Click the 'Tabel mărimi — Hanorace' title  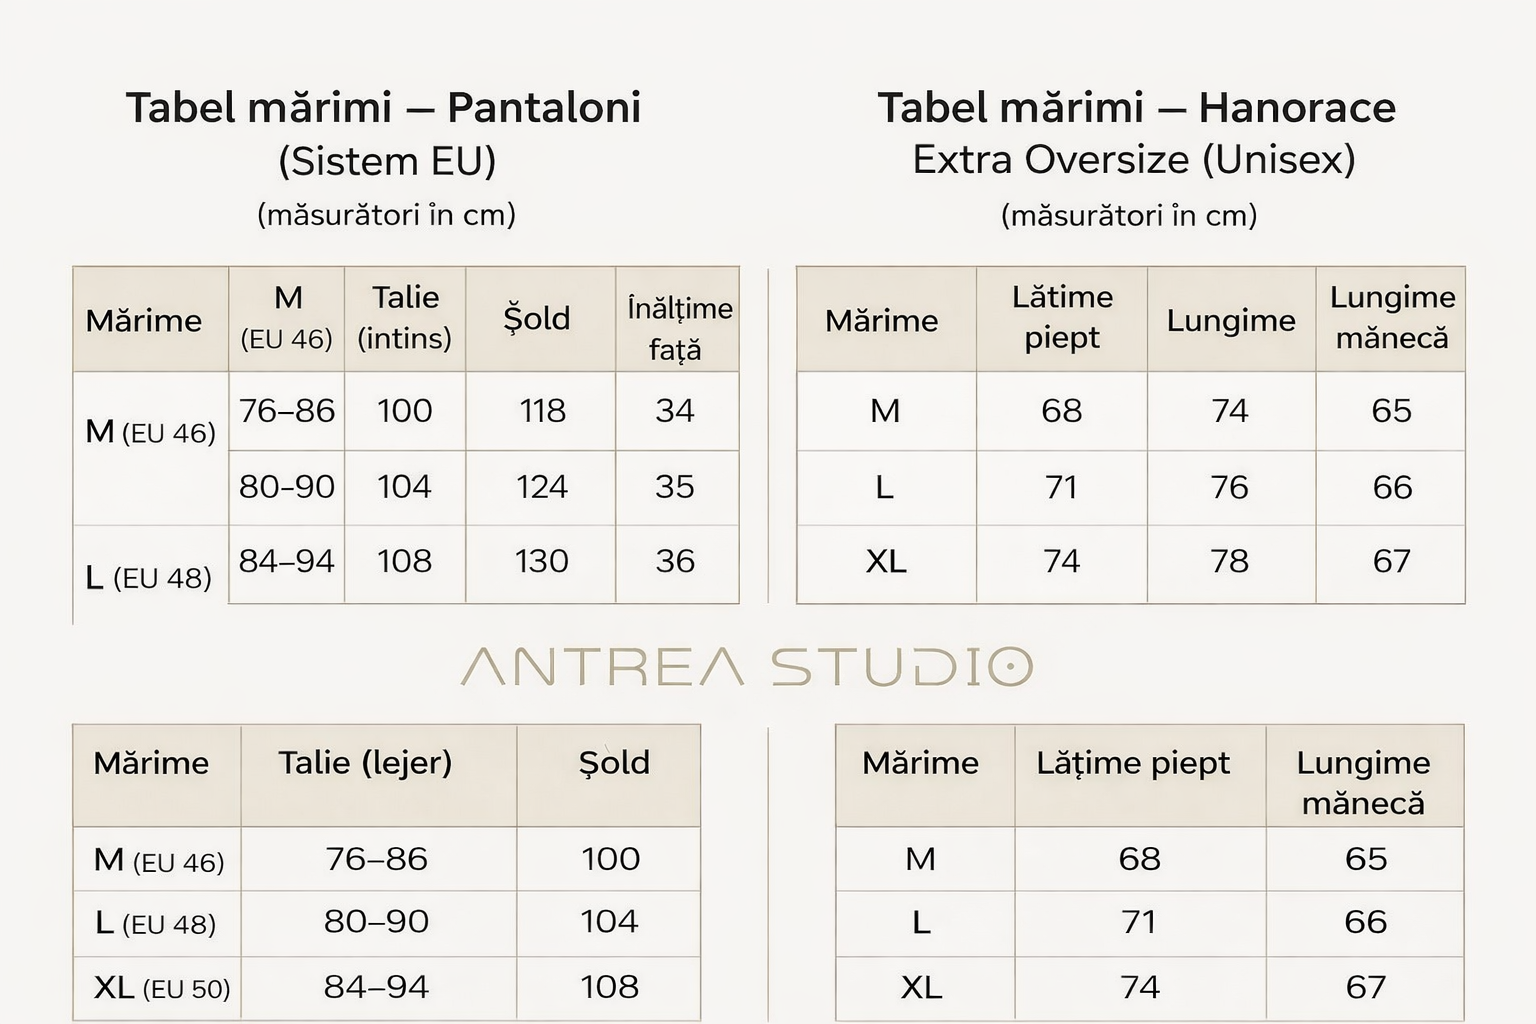point(1136,108)
